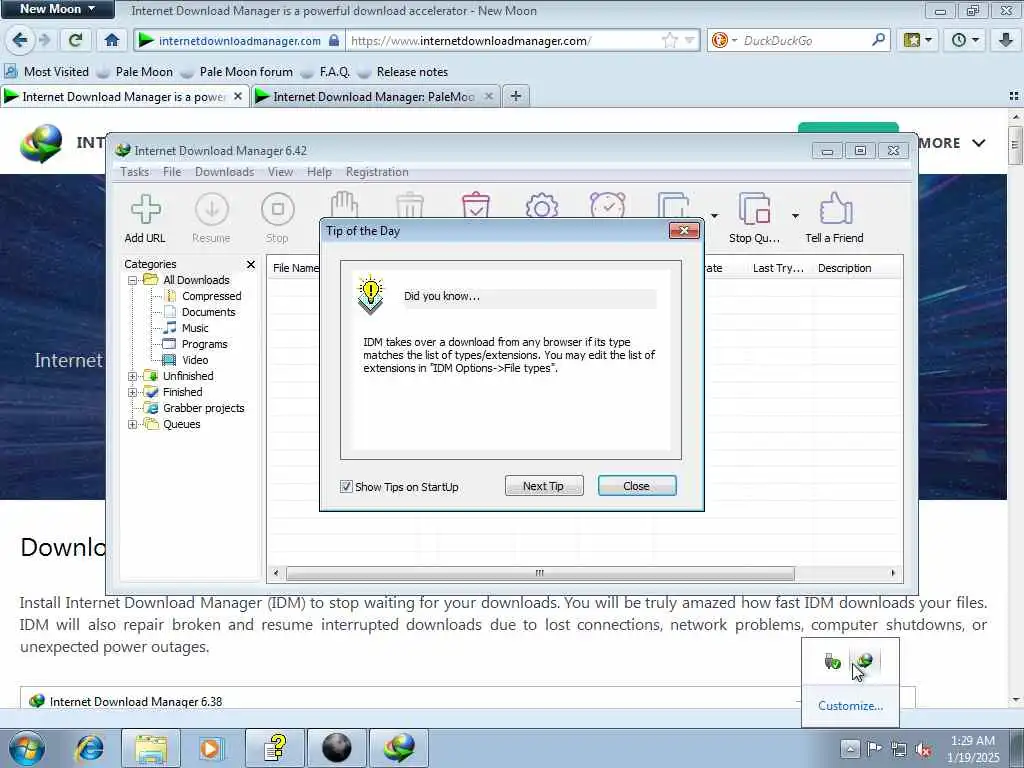Viewport: 1024px width, 768px height.
Task: Click the volume muted speaker tray icon
Action: point(923,749)
